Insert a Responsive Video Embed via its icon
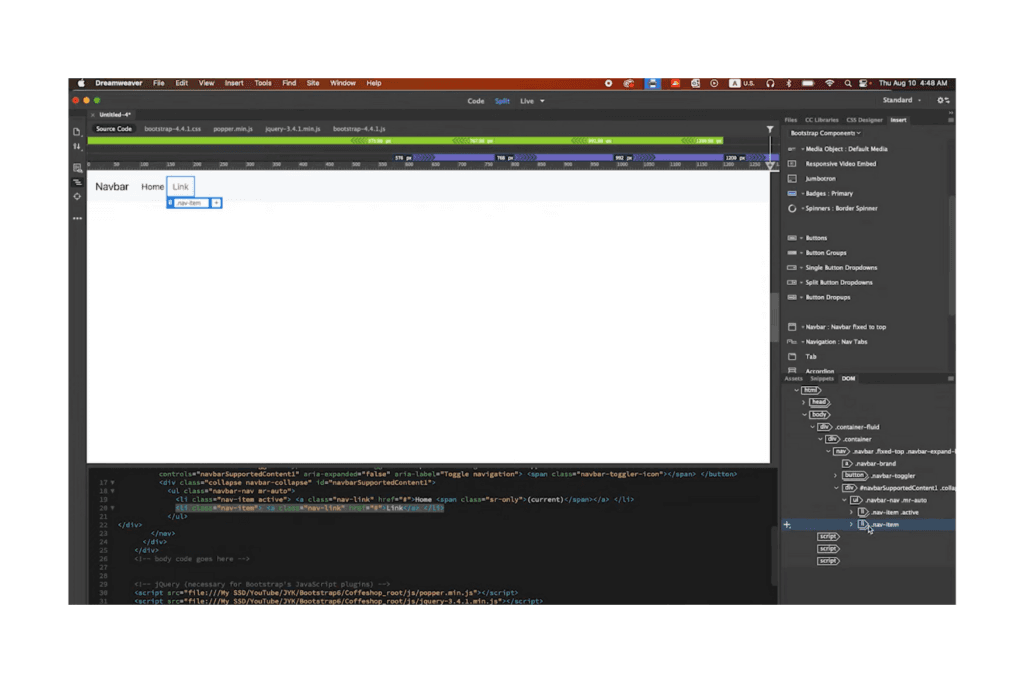The image size is (1024, 683). pos(792,164)
